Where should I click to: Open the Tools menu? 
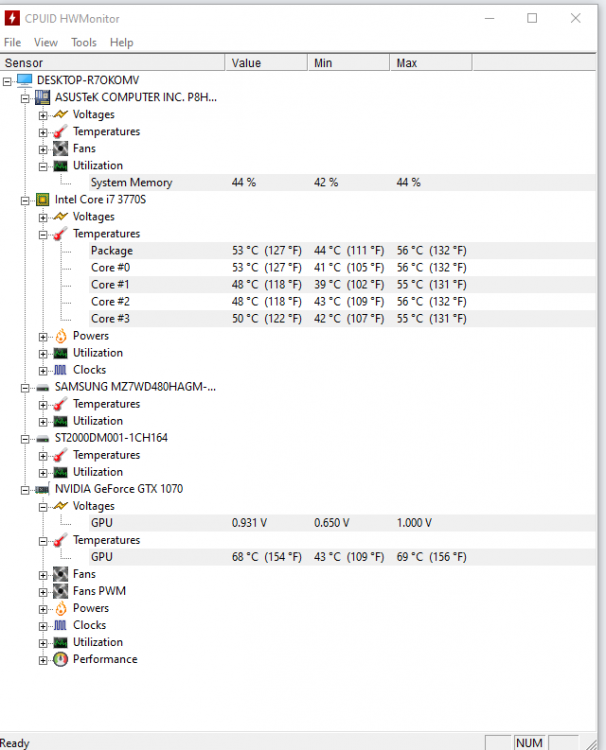[84, 43]
